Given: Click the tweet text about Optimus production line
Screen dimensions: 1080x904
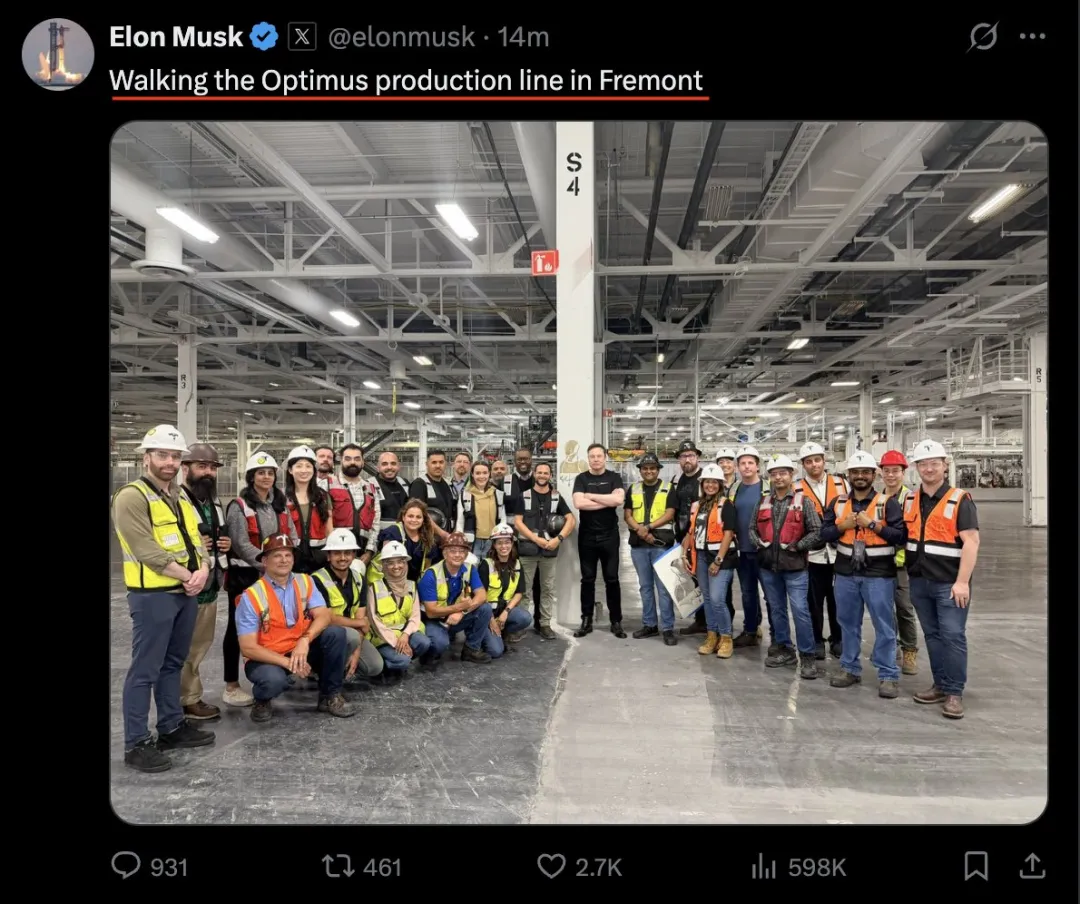Looking at the screenshot, I should [406, 81].
